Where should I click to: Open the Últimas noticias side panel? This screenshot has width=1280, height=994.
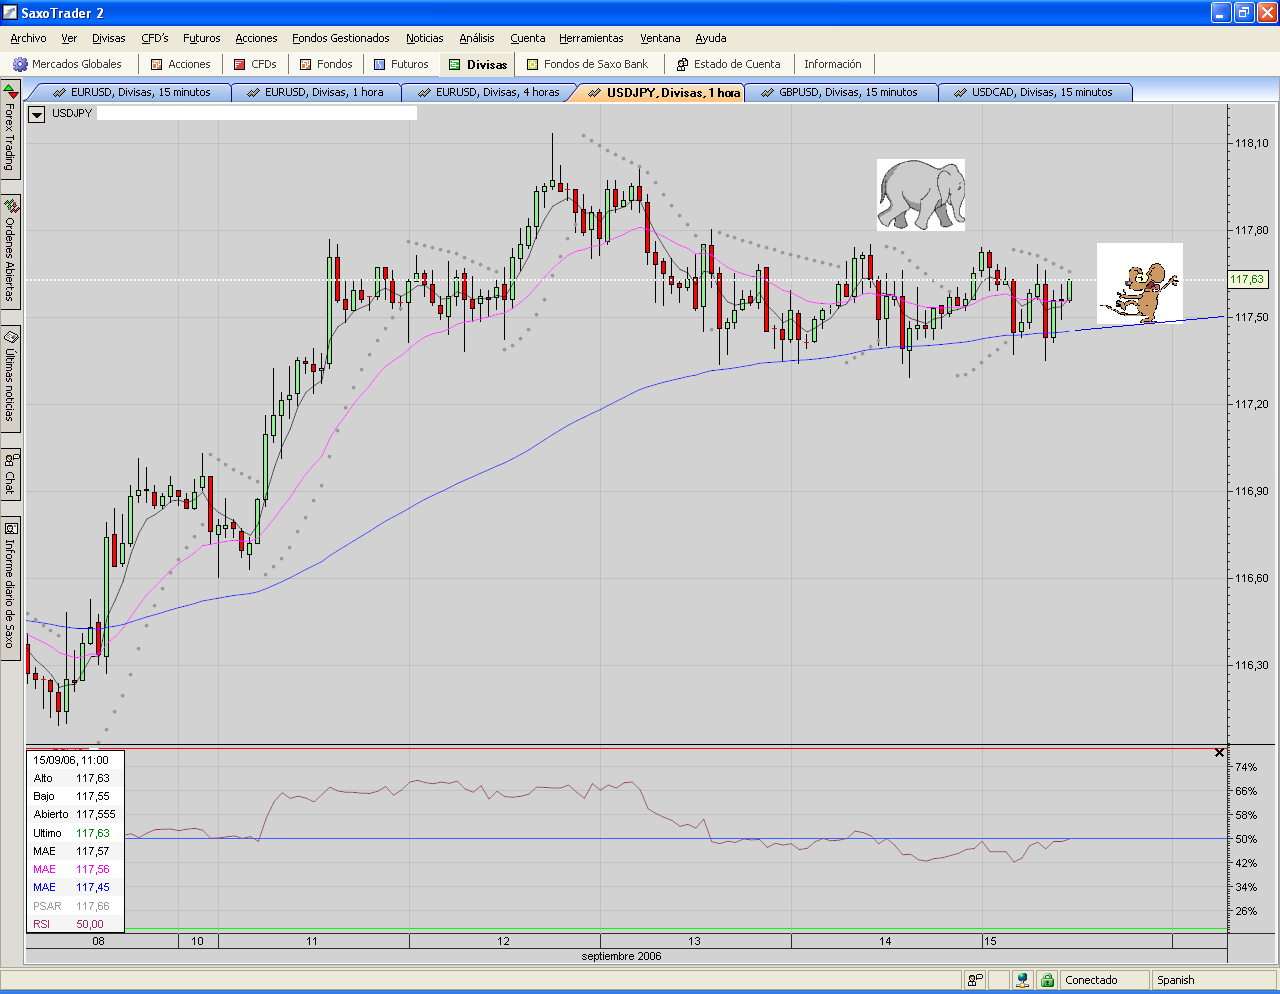click(10, 379)
